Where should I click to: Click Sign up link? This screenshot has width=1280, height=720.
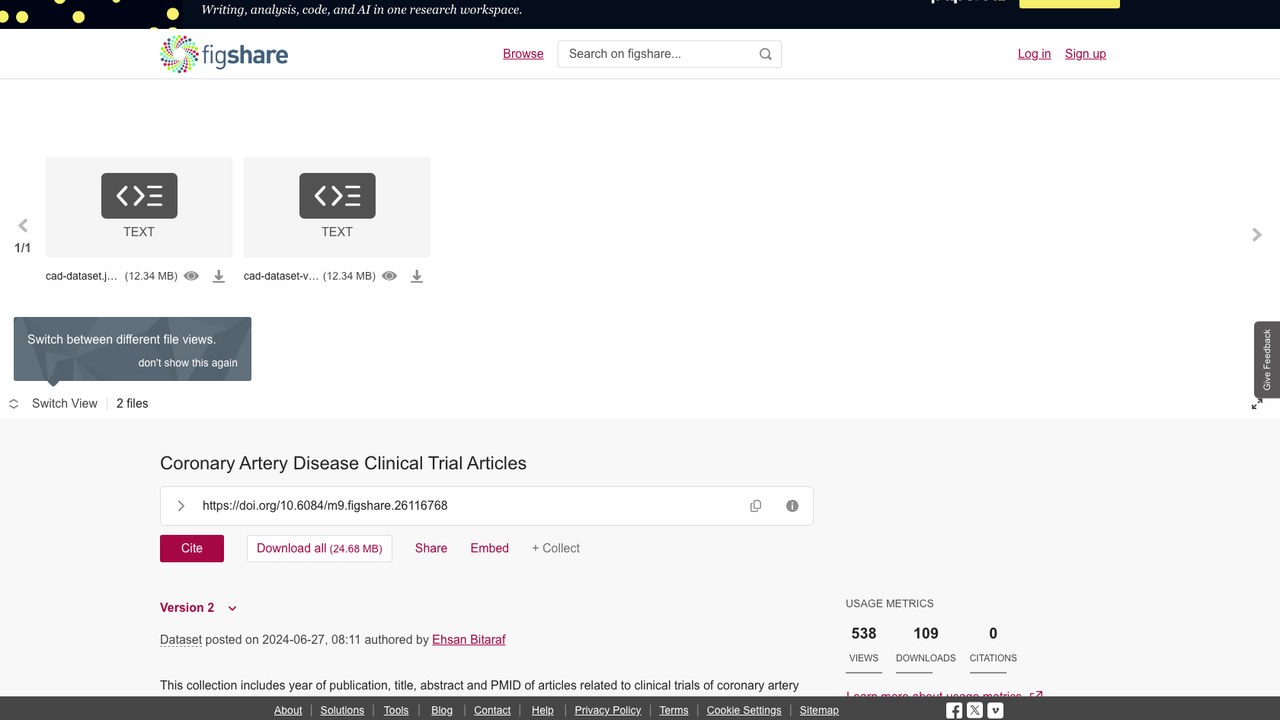[x=1085, y=54]
